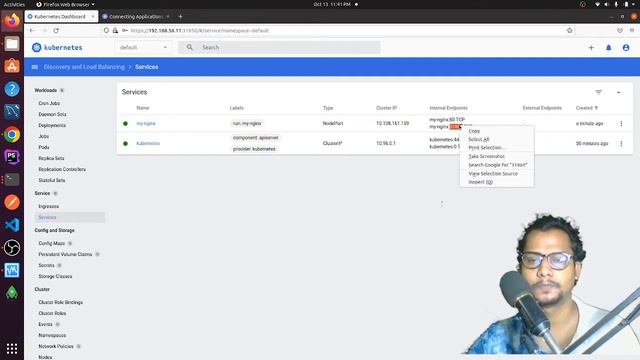Open Network Policies in sidebar
This screenshot has width=640, height=360.
pyautogui.click(x=56, y=346)
